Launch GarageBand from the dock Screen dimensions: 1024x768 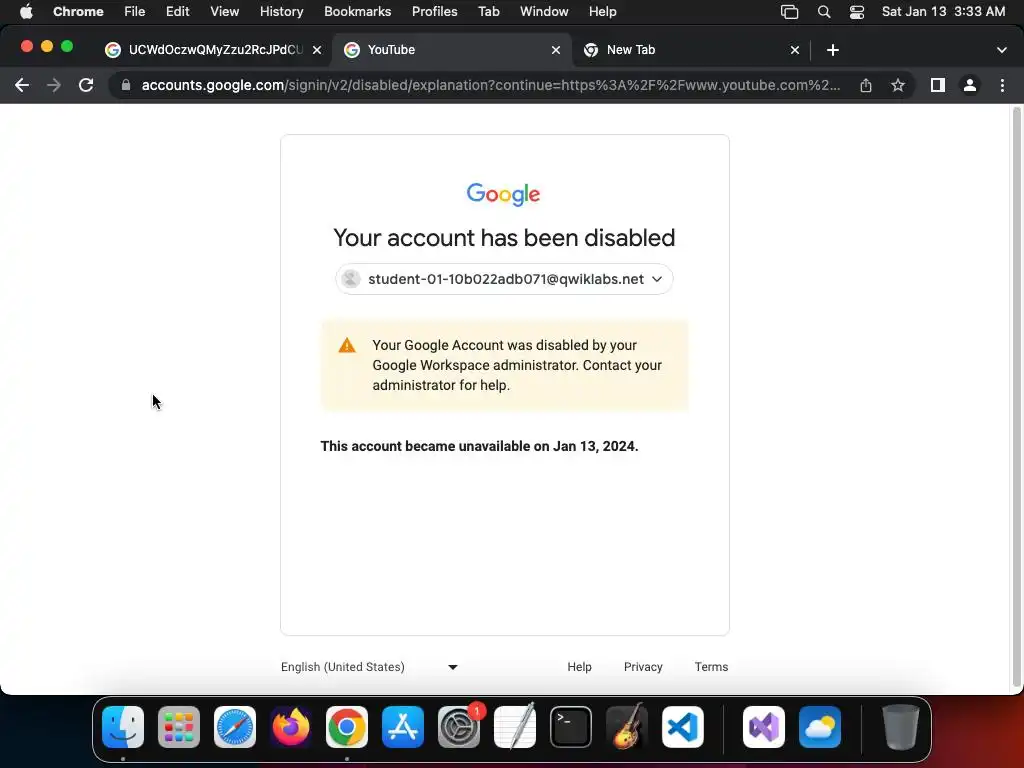tap(627, 727)
